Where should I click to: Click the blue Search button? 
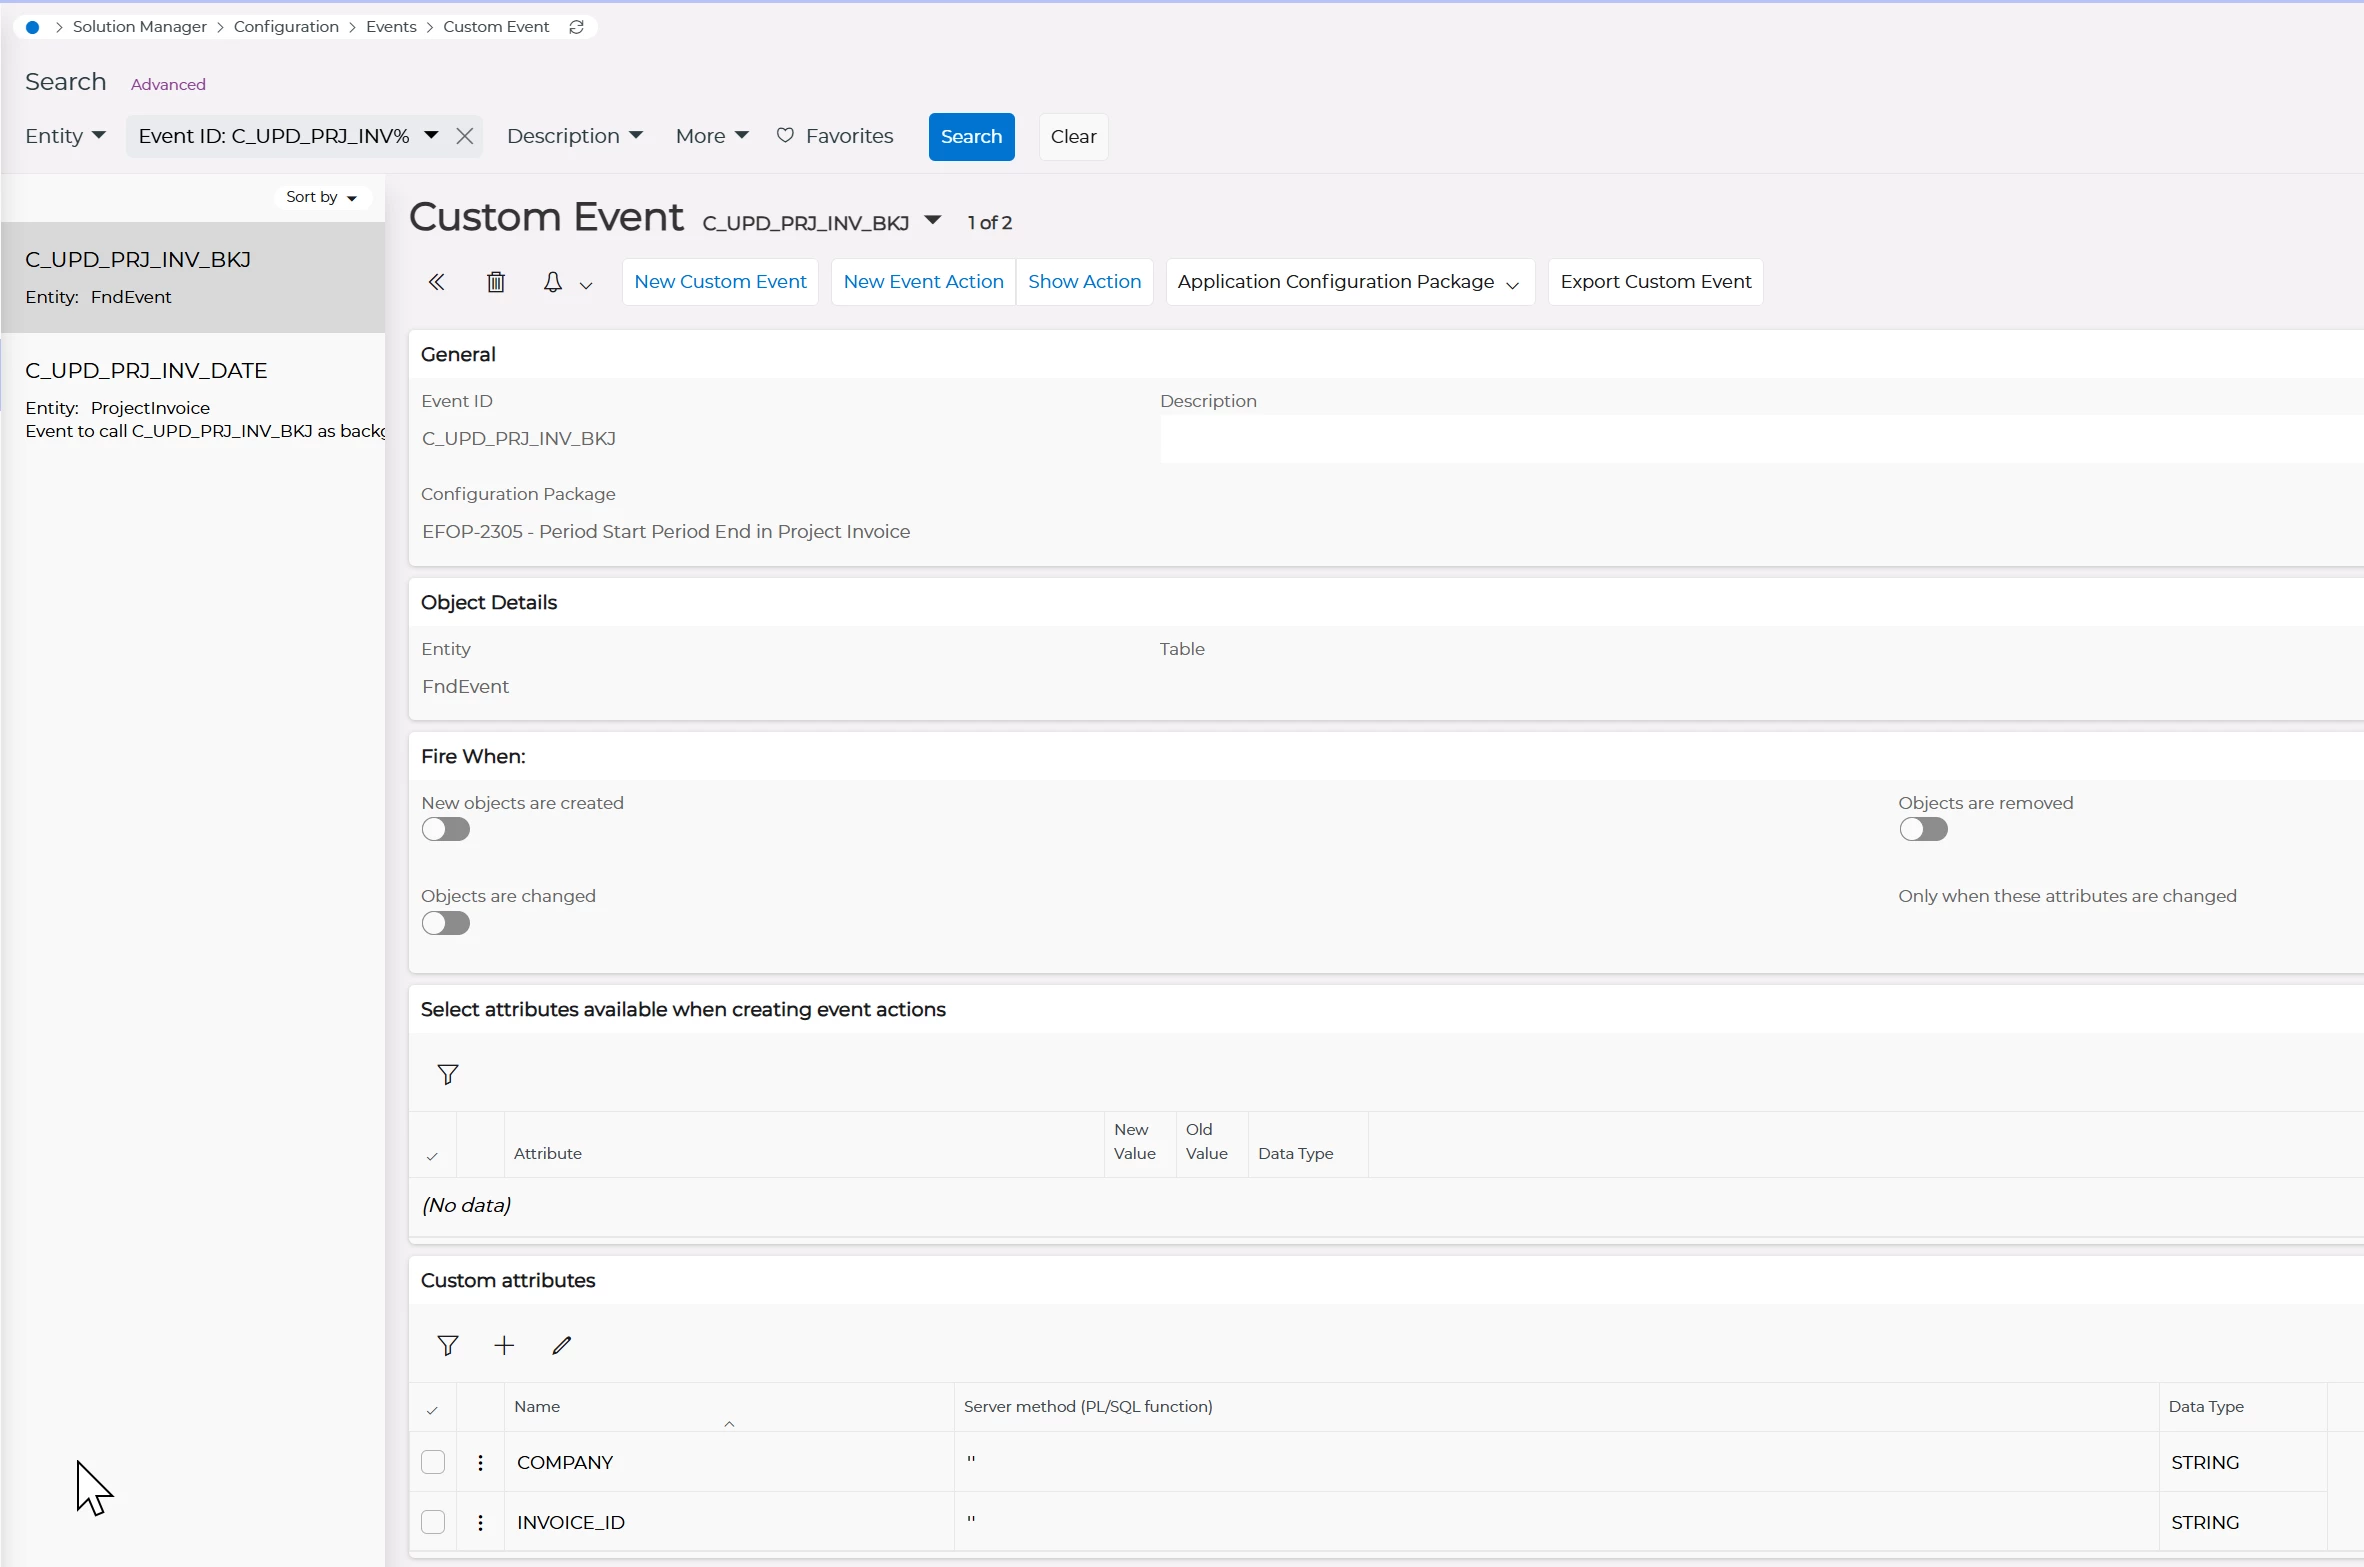[970, 136]
